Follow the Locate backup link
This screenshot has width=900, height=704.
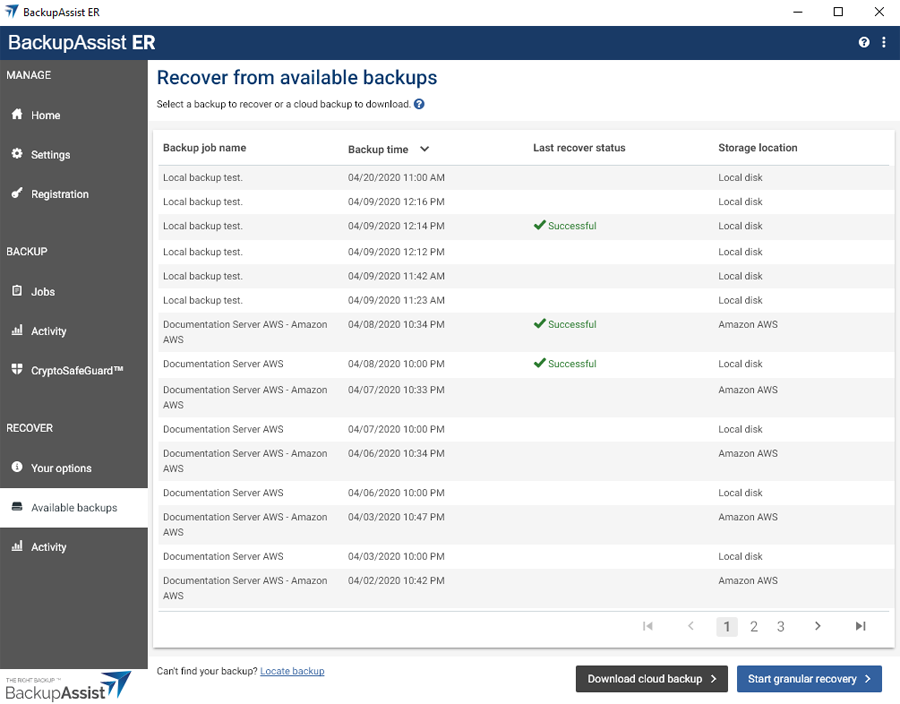[292, 671]
